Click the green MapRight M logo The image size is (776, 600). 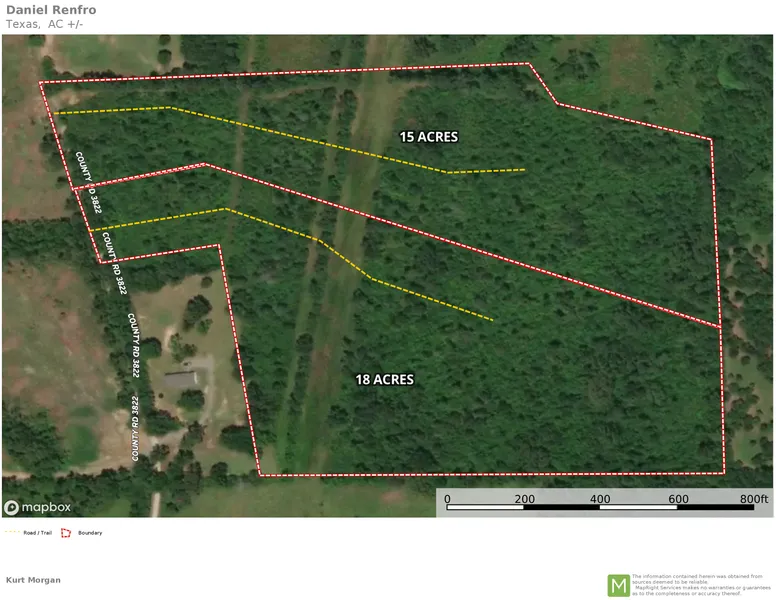[x=619, y=585]
